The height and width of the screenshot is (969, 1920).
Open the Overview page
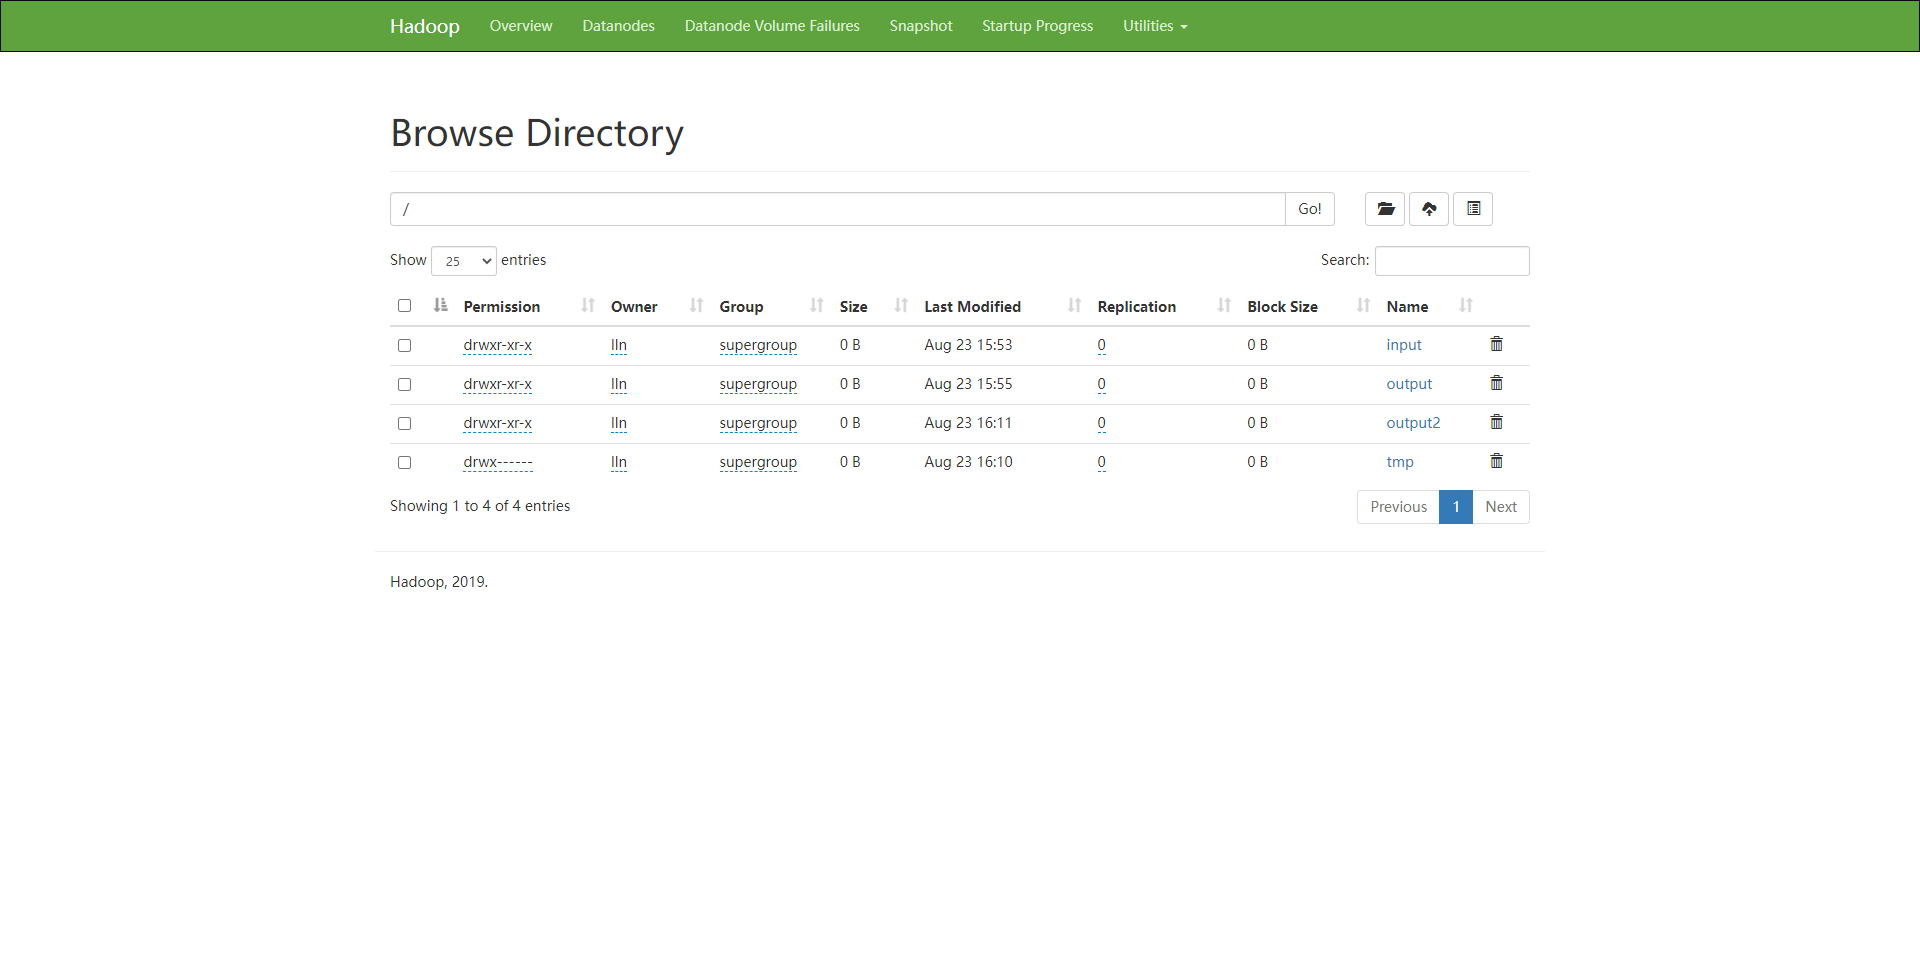point(521,26)
